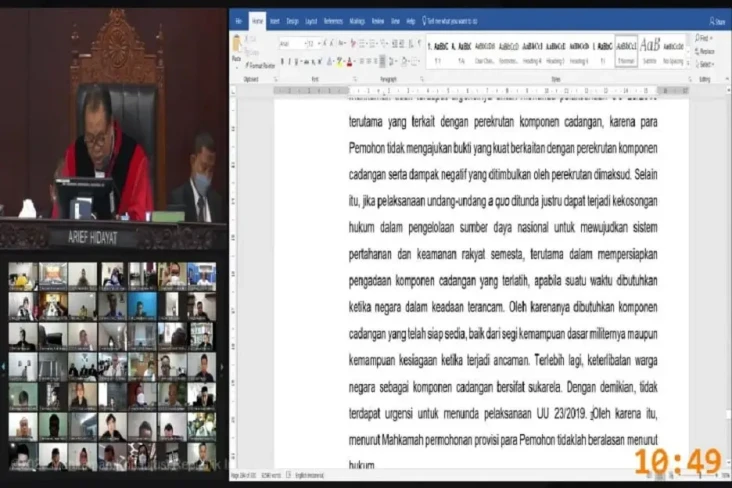This screenshot has height=488, width=732.
Task: Pick the yellow text highlight color
Action: [339, 61]
